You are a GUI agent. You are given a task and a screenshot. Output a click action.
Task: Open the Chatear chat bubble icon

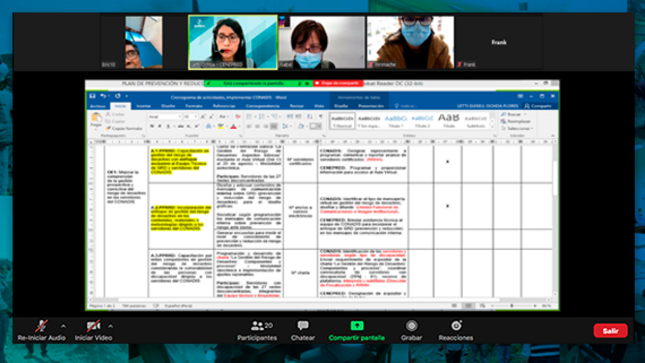(x=303, y=326)
